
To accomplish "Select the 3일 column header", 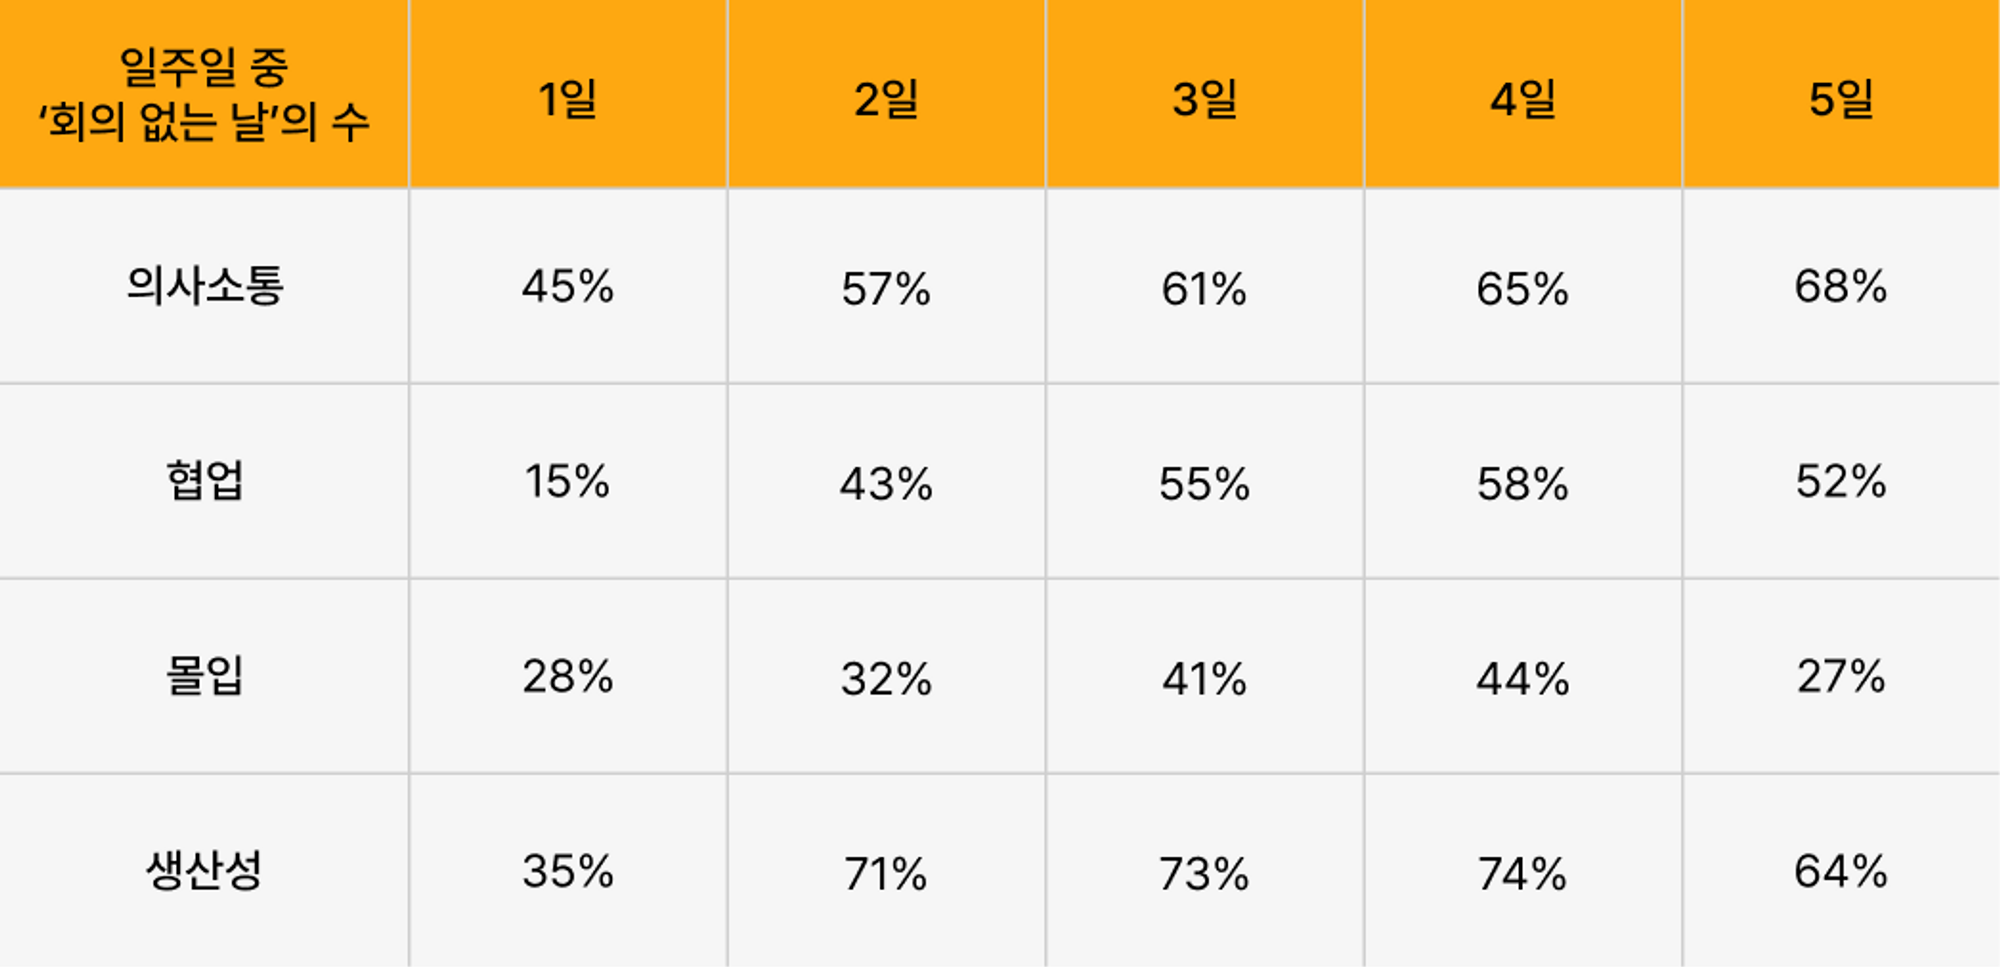I will click(1205, 94).
